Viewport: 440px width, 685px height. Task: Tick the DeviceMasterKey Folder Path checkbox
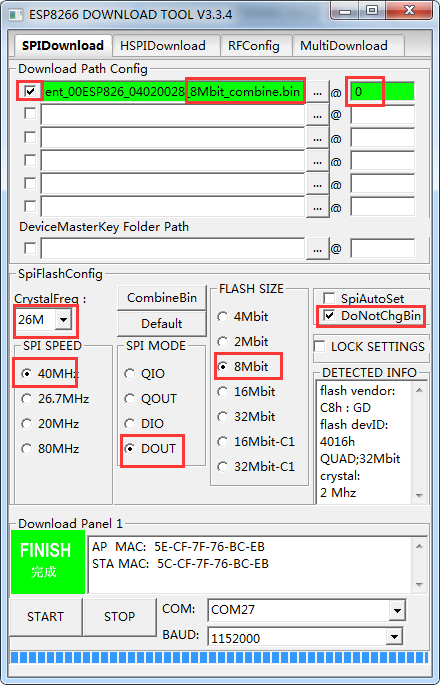(x=30, y=248)
